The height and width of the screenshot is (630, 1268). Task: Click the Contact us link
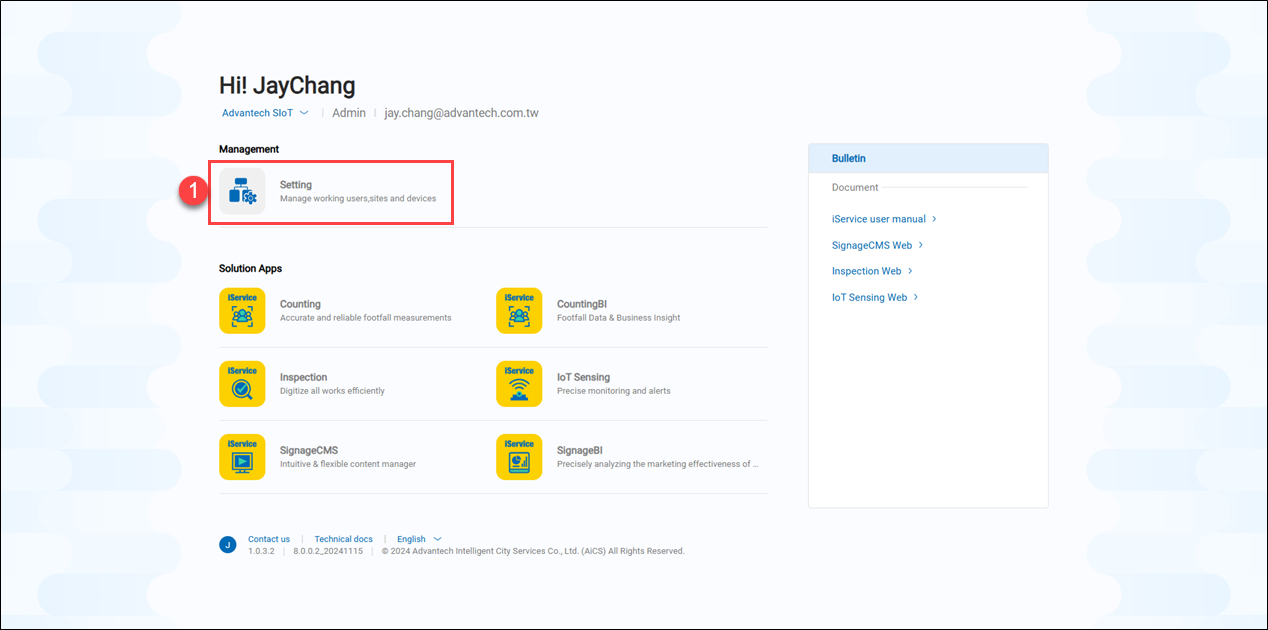coord(269,539)
